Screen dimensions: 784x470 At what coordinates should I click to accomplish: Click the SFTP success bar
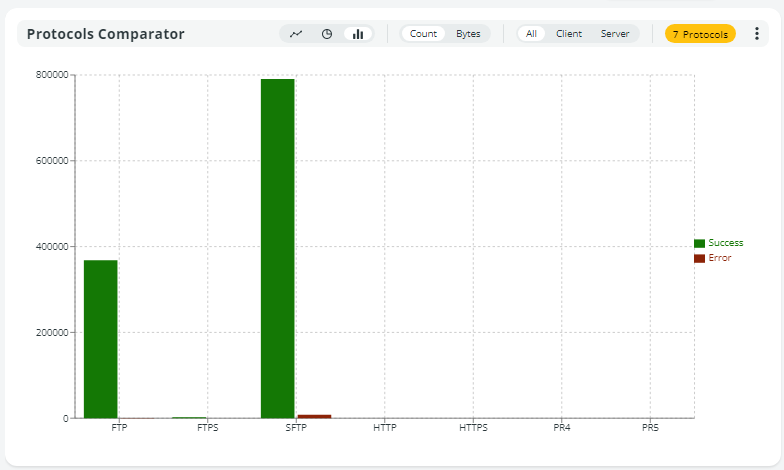[x=277, y=248]
